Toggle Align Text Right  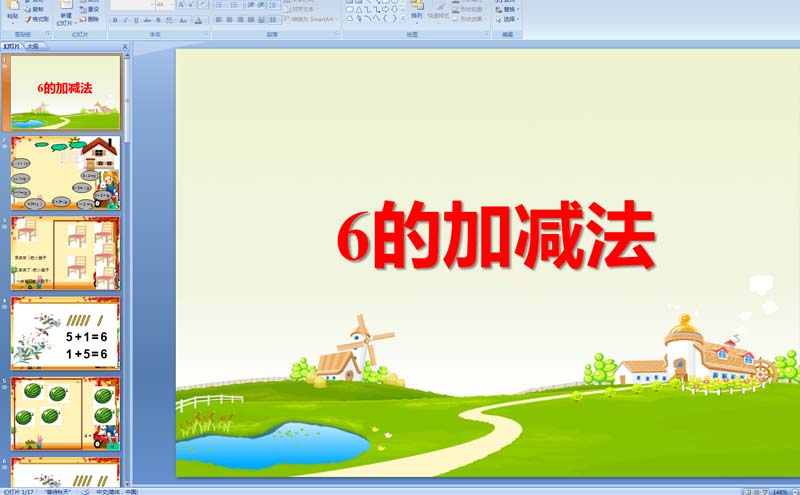click(240, 19)
